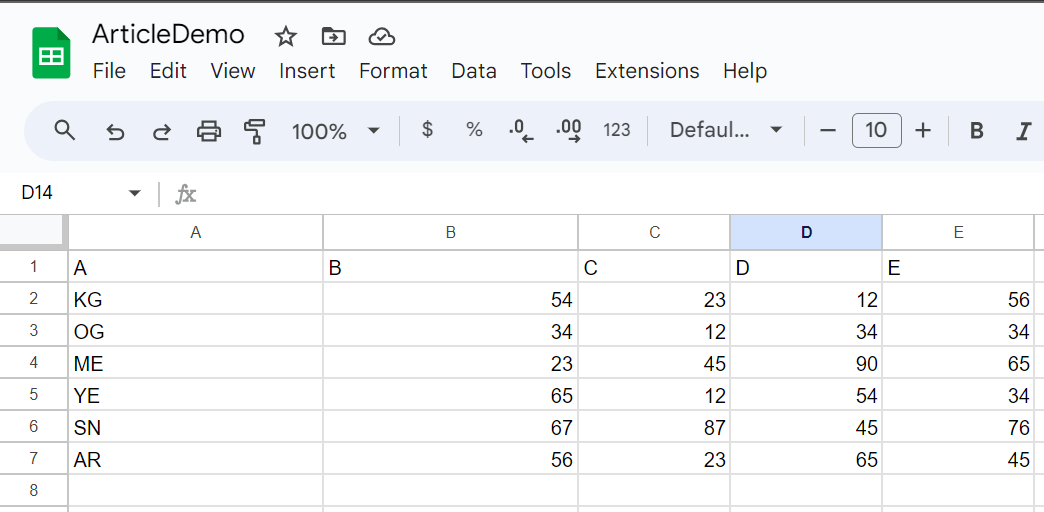
Task: Select cell with value 90
Action: pyautogui.click(x=806, y=363)
